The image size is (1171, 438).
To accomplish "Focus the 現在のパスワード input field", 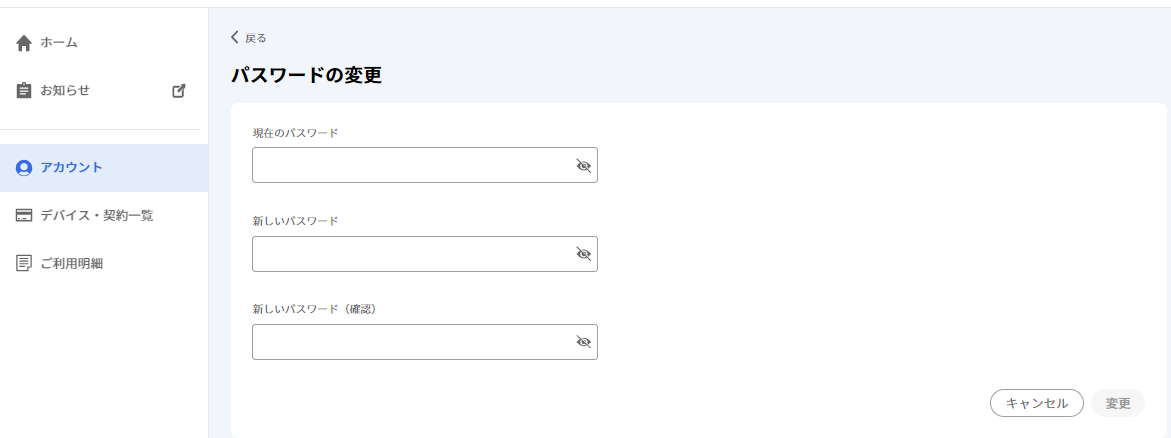I will [x=425, y=165].
